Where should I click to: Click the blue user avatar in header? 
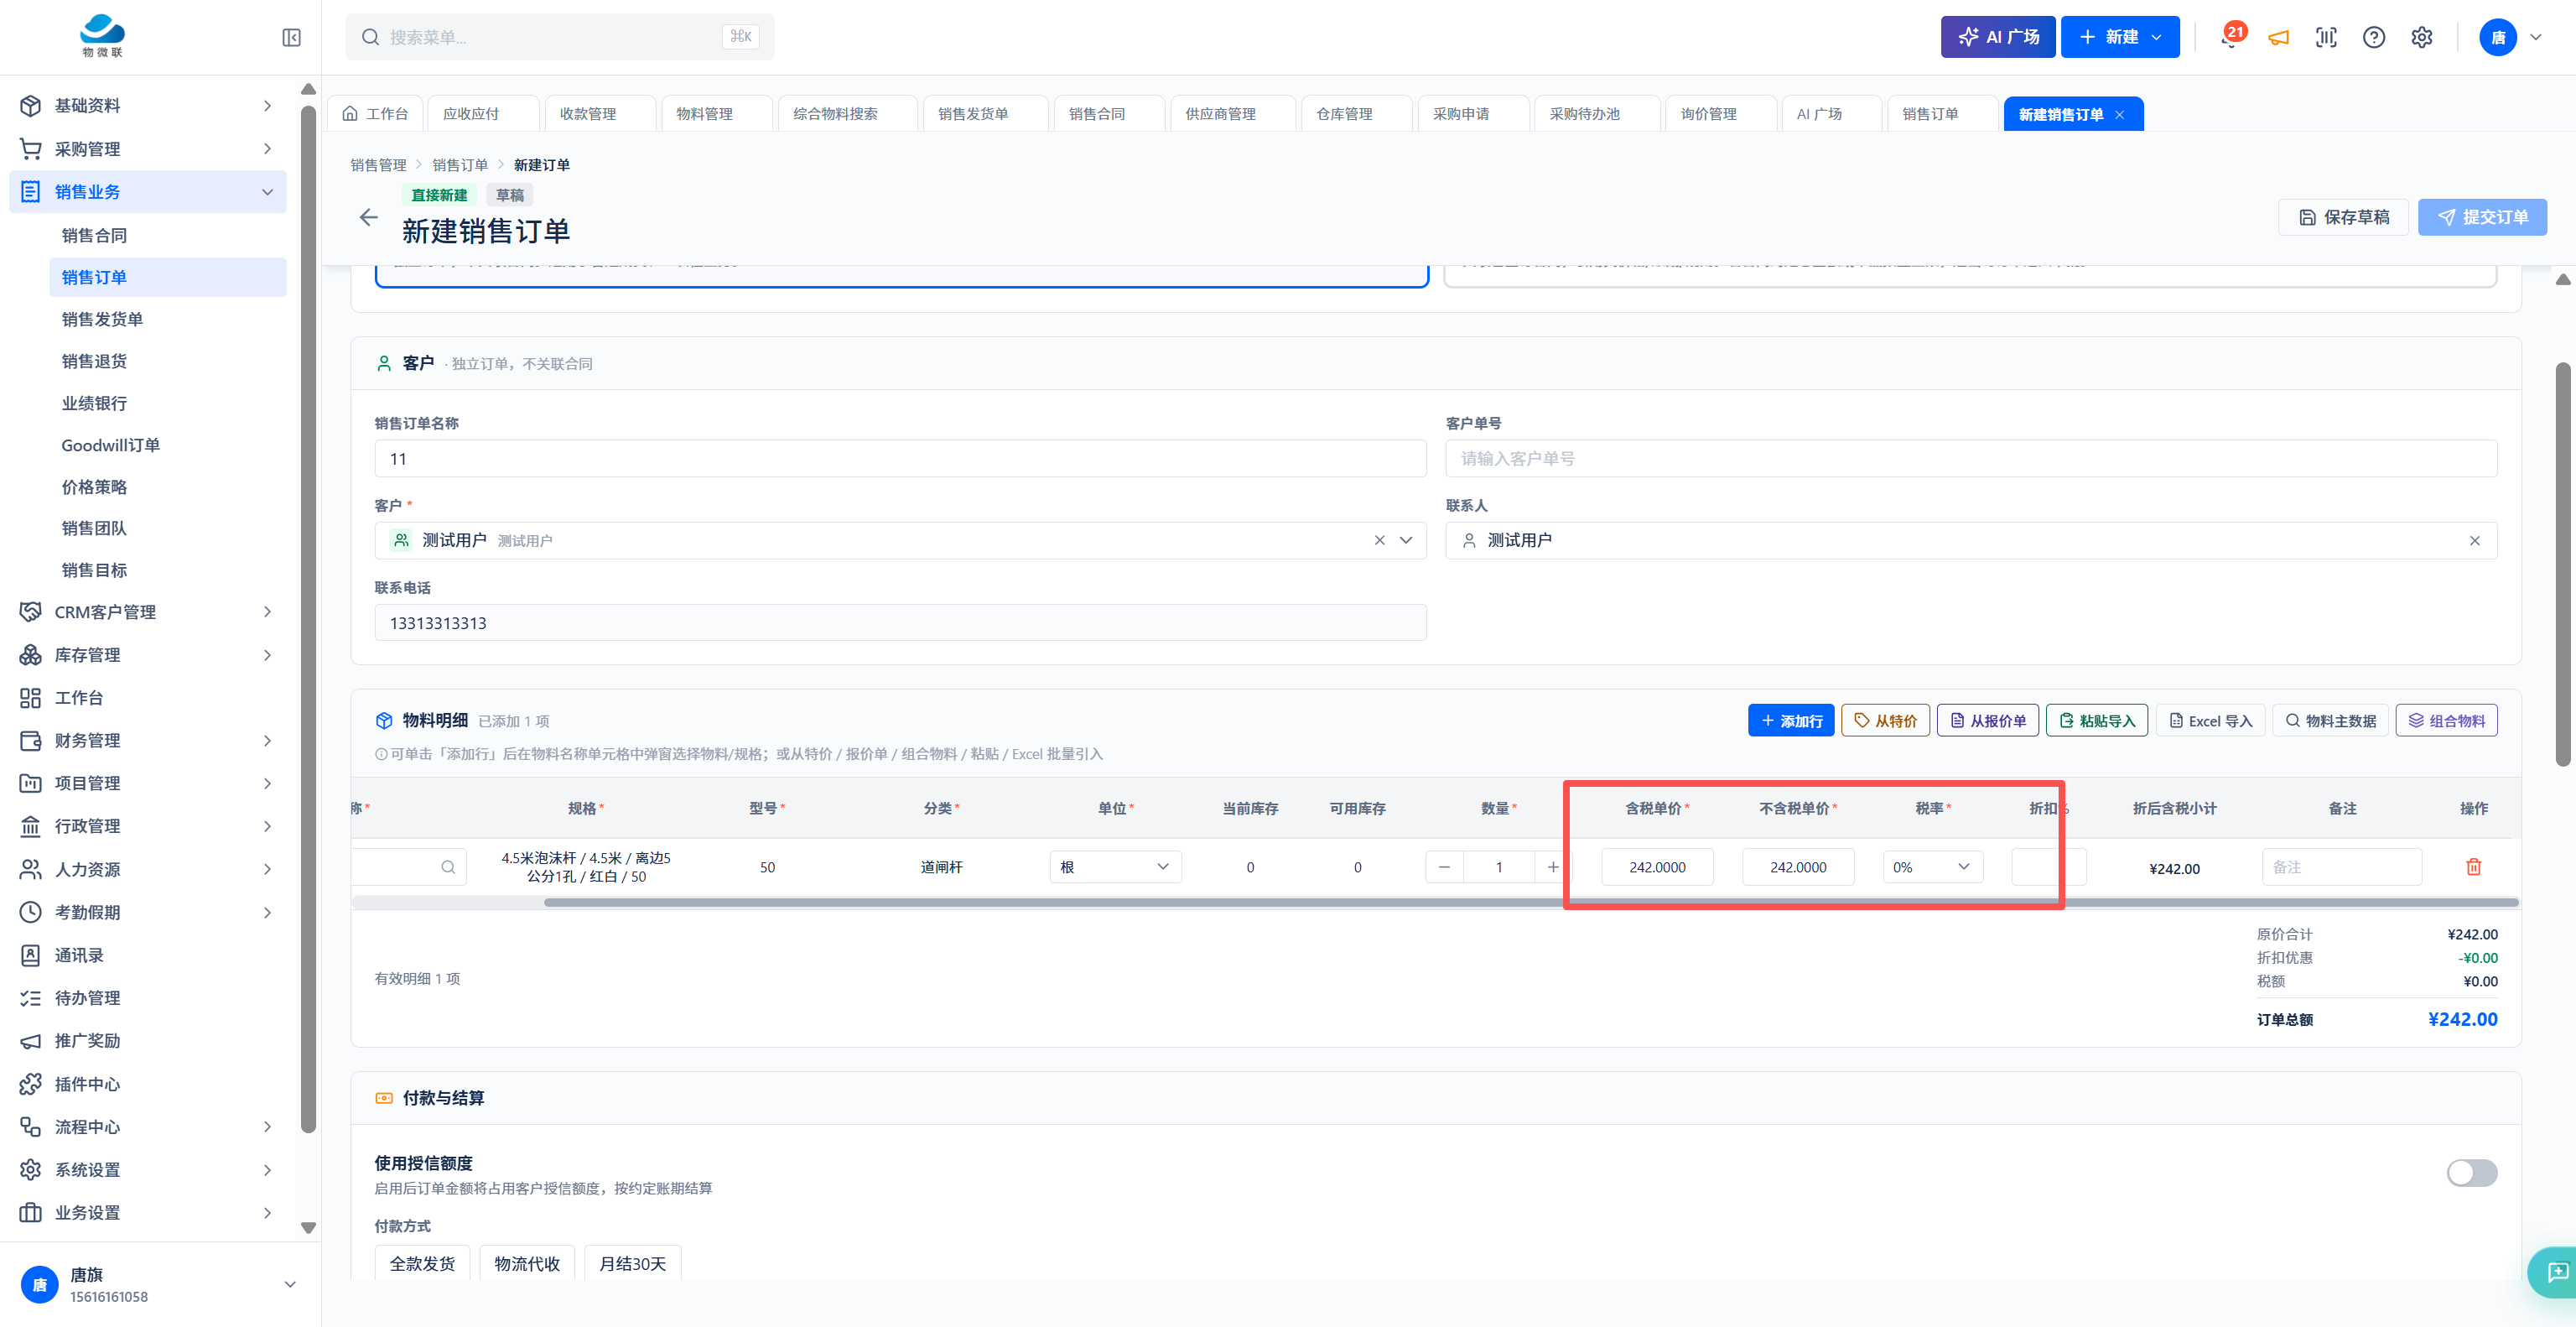click(2497, 37)
